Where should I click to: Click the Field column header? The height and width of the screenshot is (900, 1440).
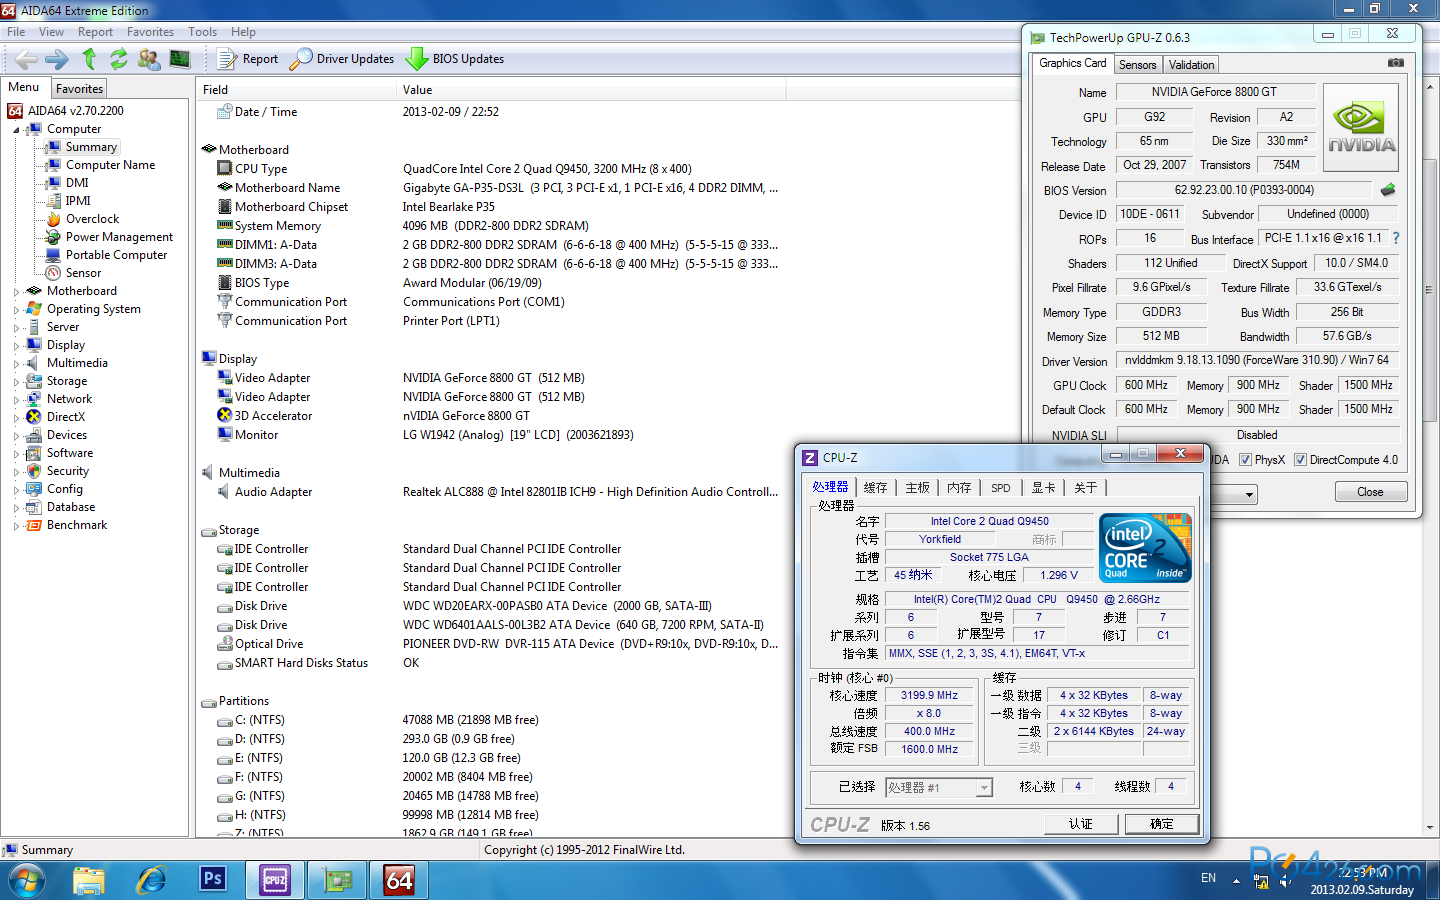click(x=296, y=90)
